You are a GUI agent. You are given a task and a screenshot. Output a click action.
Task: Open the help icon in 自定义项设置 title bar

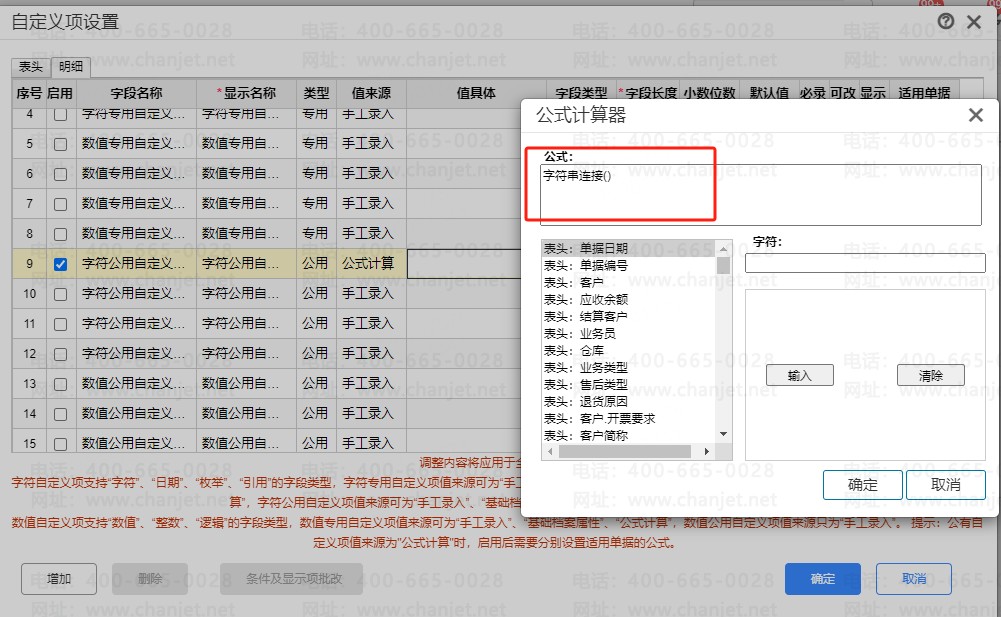pos(945,22)
